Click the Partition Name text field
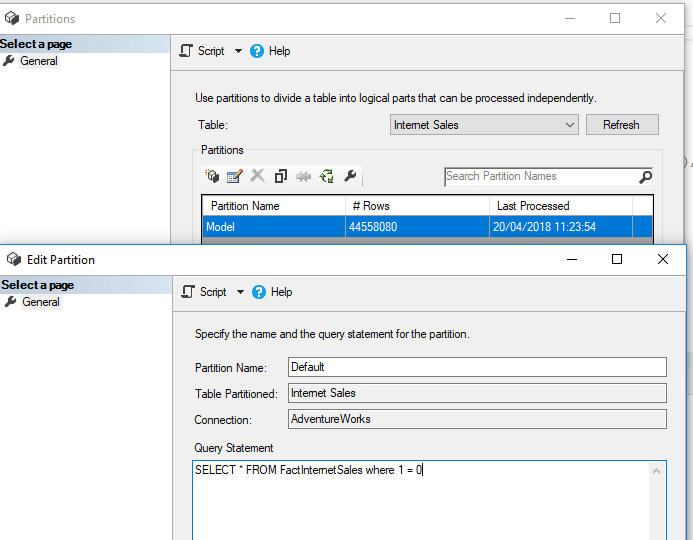Viewport: 693px width, 540px height. tap(477, 367)
